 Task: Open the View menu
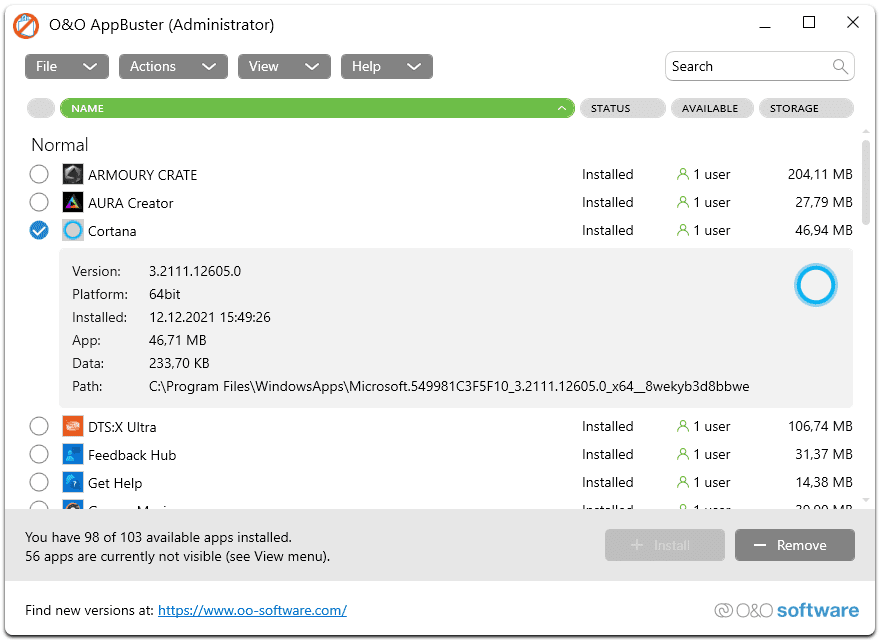tap(284, 66)
